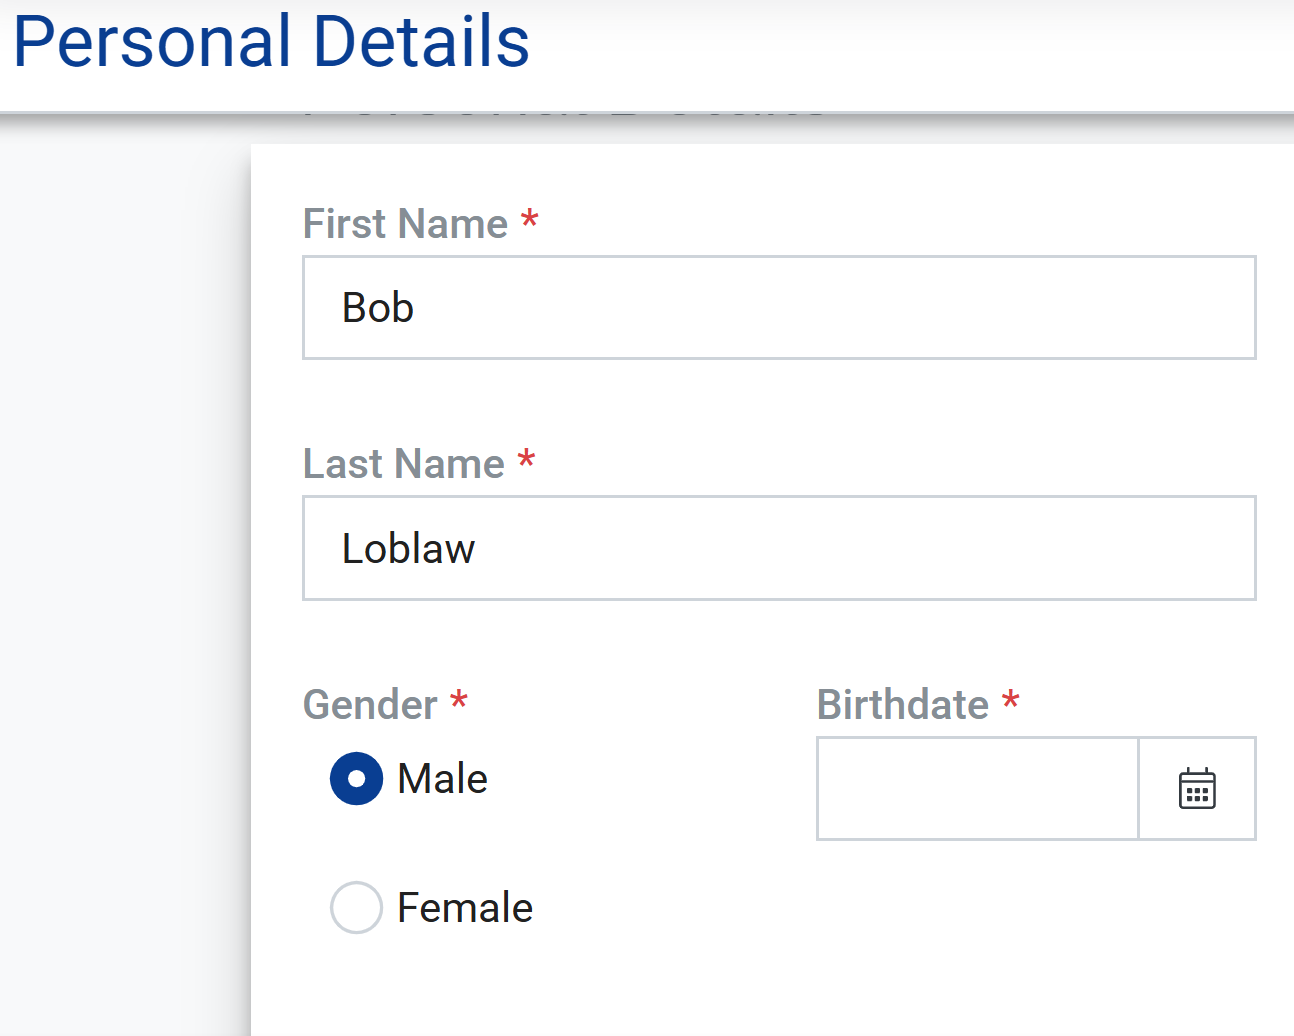Click empty header area right of Personal Details
The height and width of the screenshot is (1036, 1294).
pyautogui.click(x=900, y=50)
